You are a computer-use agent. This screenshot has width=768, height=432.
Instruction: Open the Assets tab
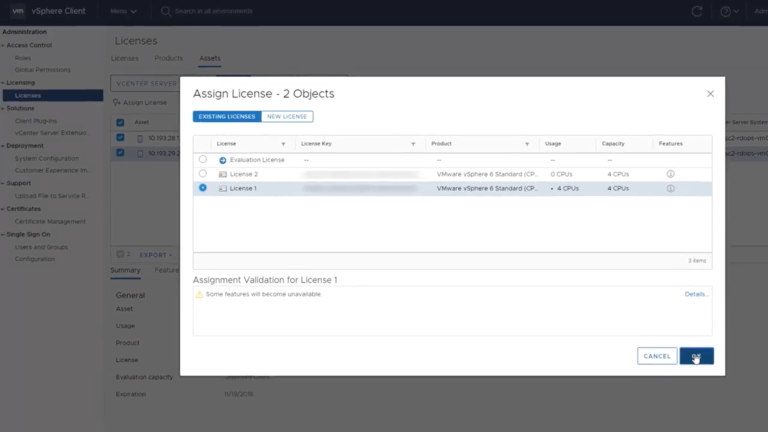[210, 58]
